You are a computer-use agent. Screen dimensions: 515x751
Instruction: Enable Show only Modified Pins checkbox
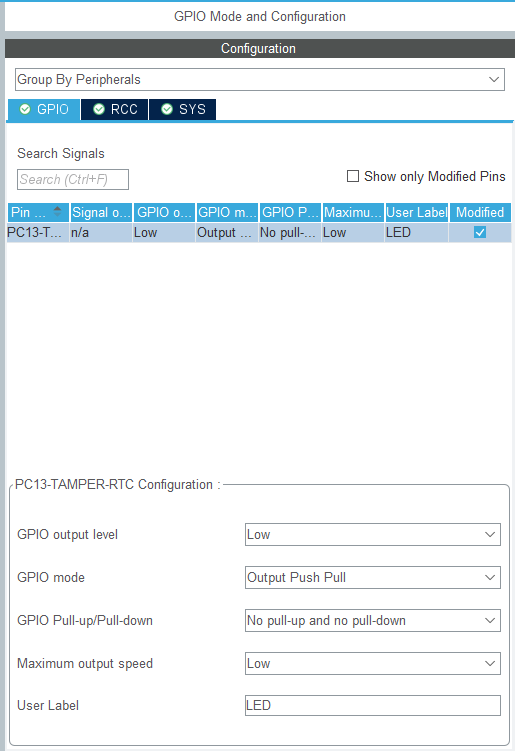pyautogui.click(x=353, y=176)
